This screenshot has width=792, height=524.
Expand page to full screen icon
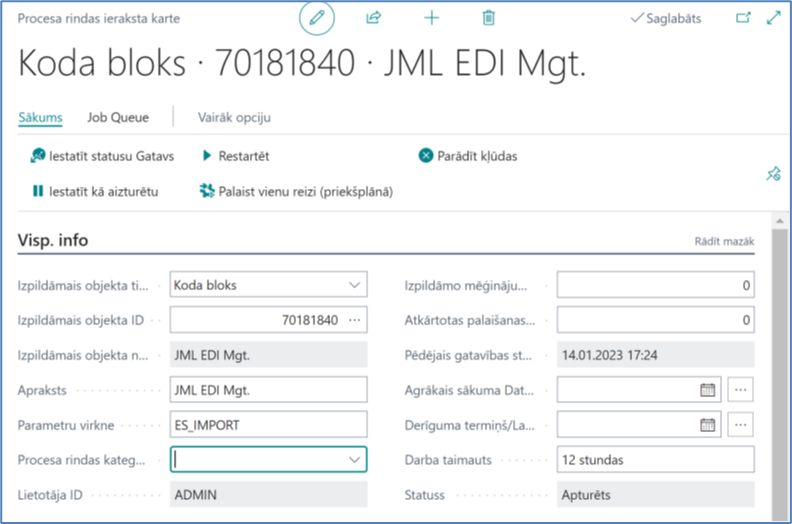click(x=772, y=18)
